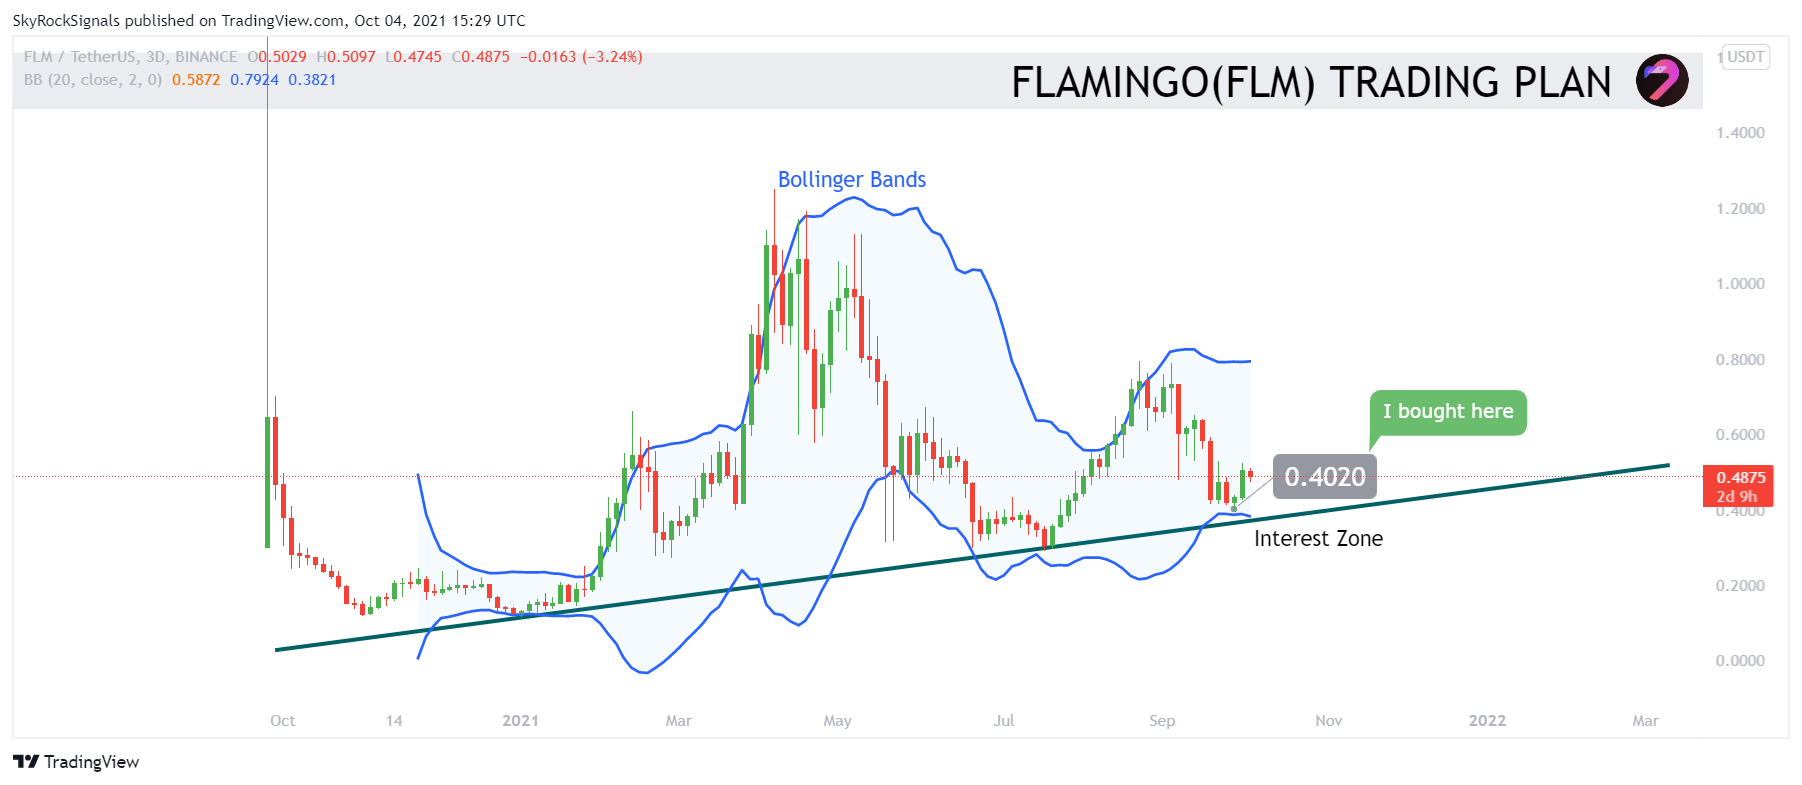Click the 2021 time axis label

pyautogui.click(x=520, y=721)
